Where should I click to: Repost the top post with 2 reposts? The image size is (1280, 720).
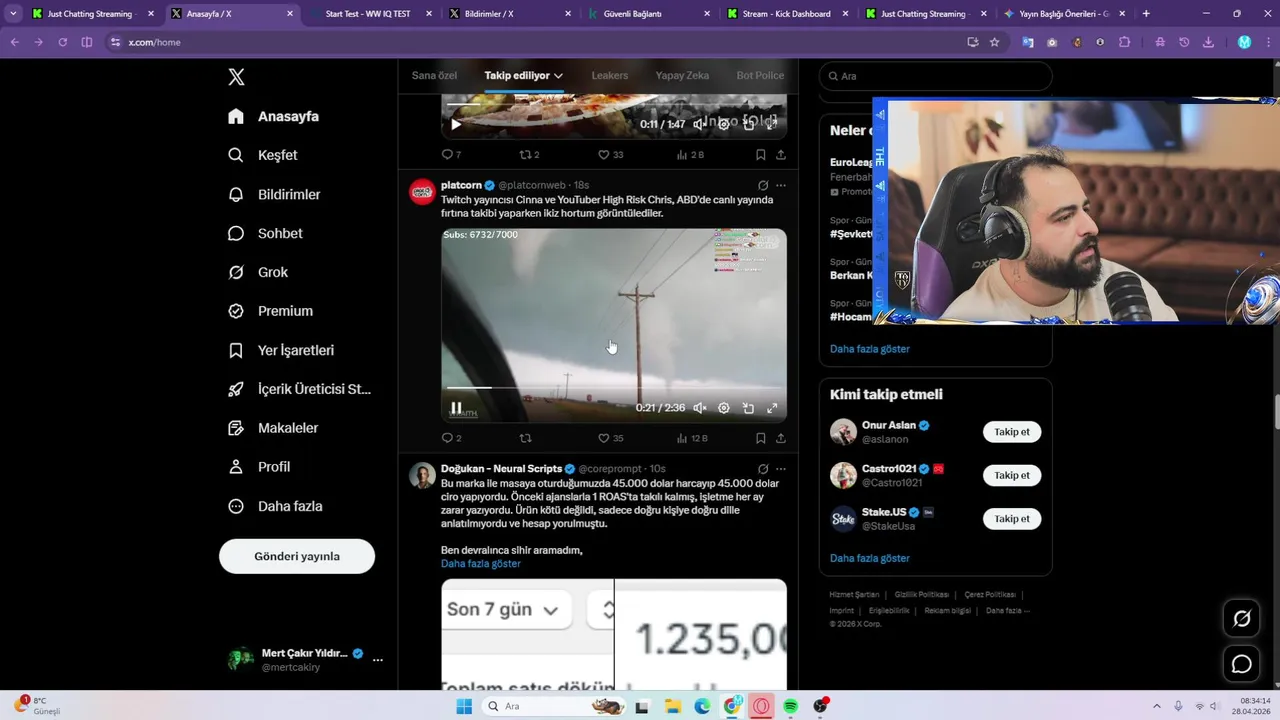point(529,154)
